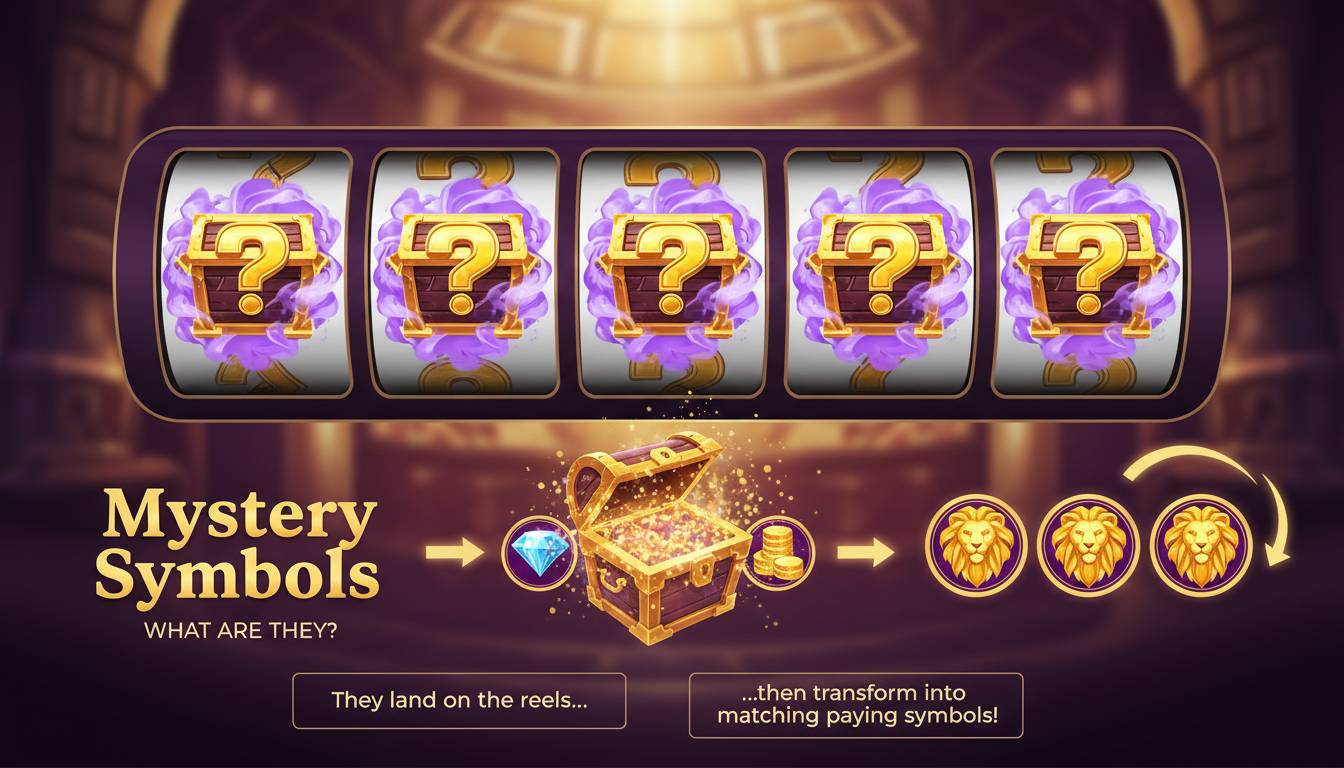Select the fifth reel's mystery chest
The image size is (1344, 768).
pyautogui.click(x=1086, y=270)
